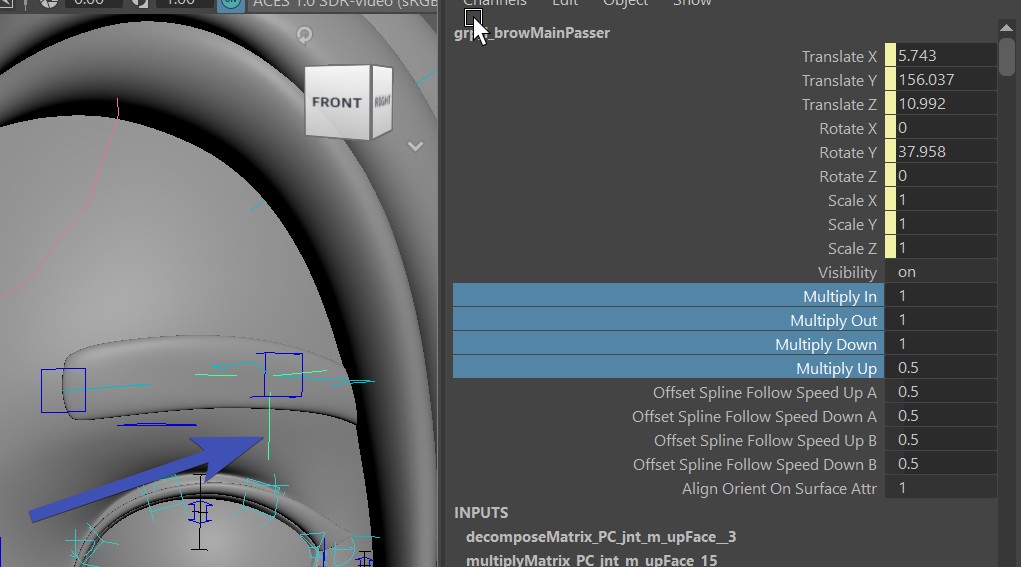Select the highlighted Multiply Out channel
Screen dimensions: 1021x567
click(x=668, y=319)
